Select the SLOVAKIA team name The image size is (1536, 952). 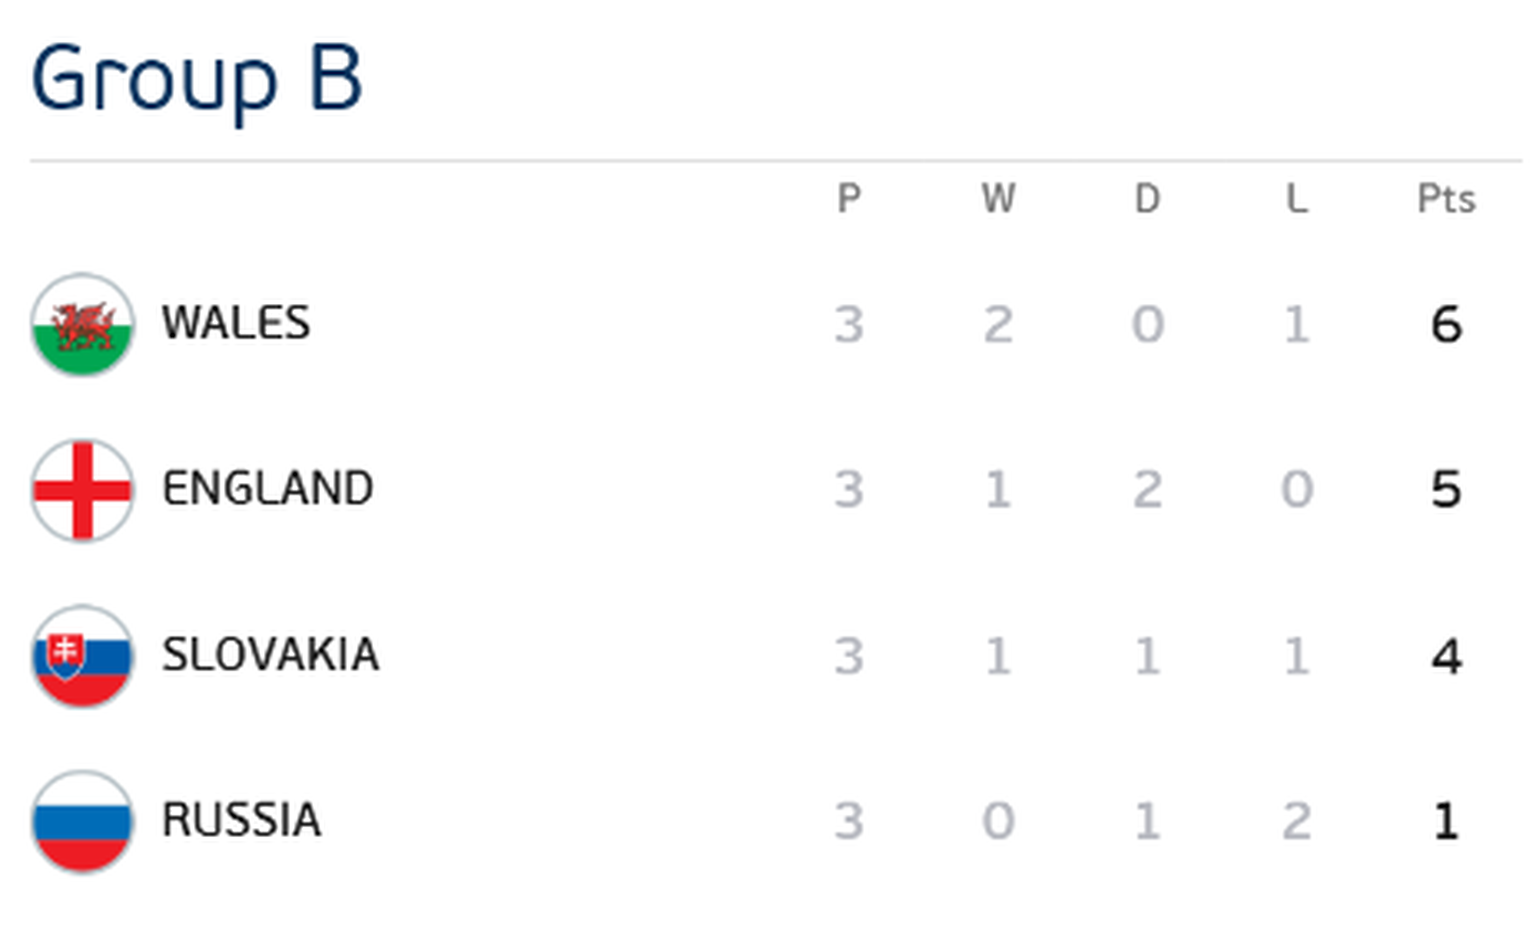[270, 655]
